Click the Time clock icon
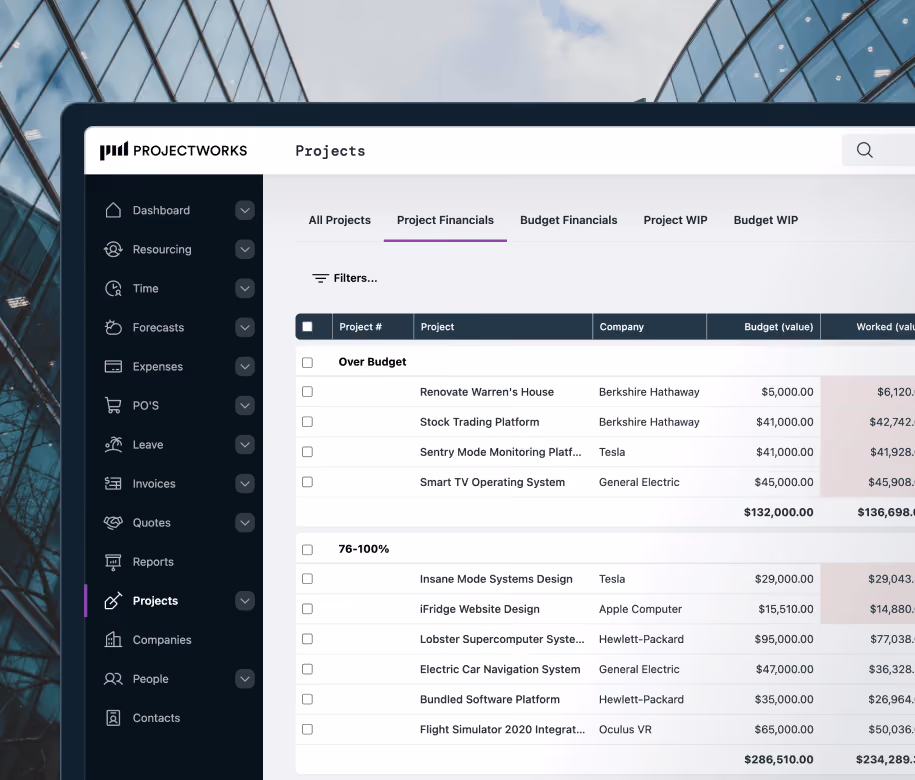The width and height of the screenshot is (915, 780). [113, 288]
